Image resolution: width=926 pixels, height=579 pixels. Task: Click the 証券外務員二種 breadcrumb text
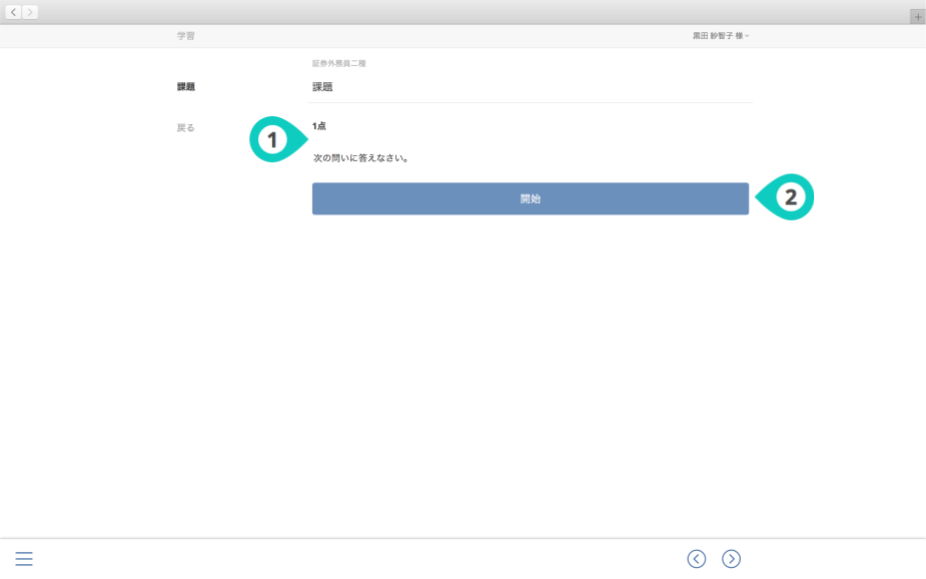(x=339, y=63)
